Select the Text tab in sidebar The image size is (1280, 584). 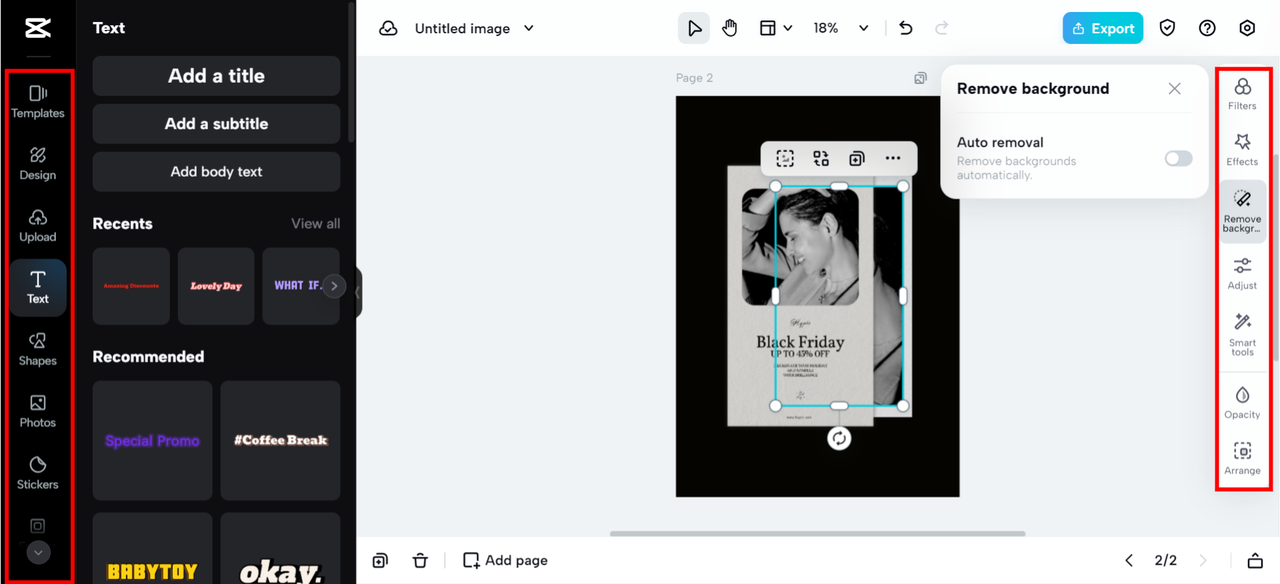(x=38, y=287)
